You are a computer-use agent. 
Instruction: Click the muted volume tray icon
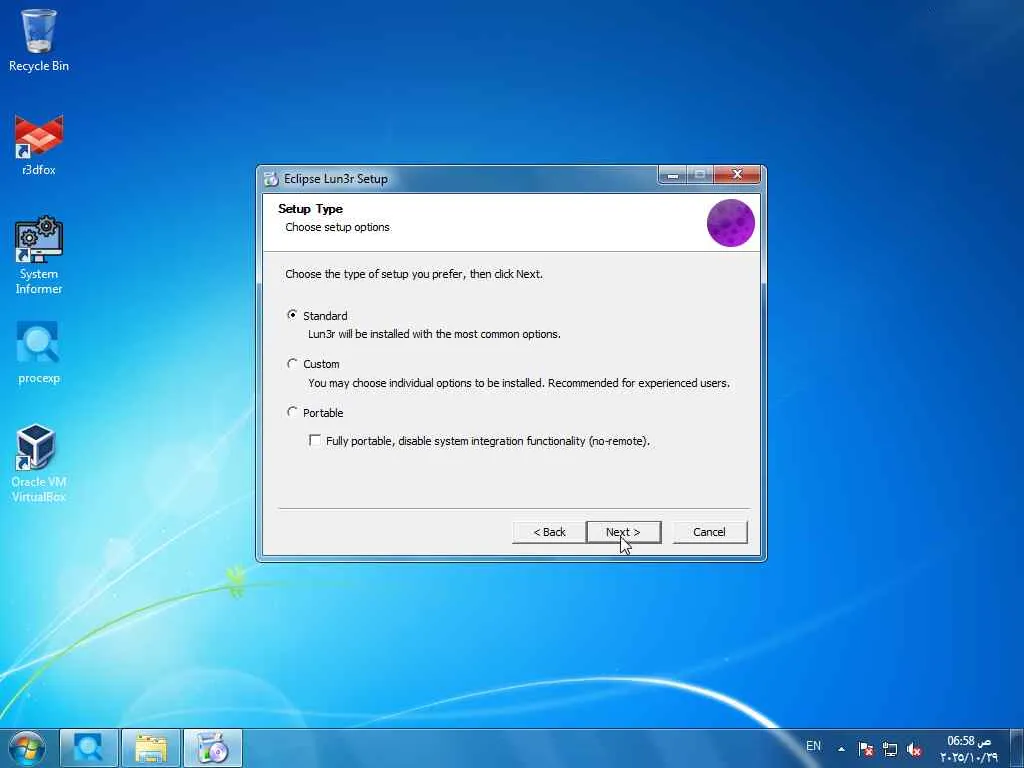(914, 749)
